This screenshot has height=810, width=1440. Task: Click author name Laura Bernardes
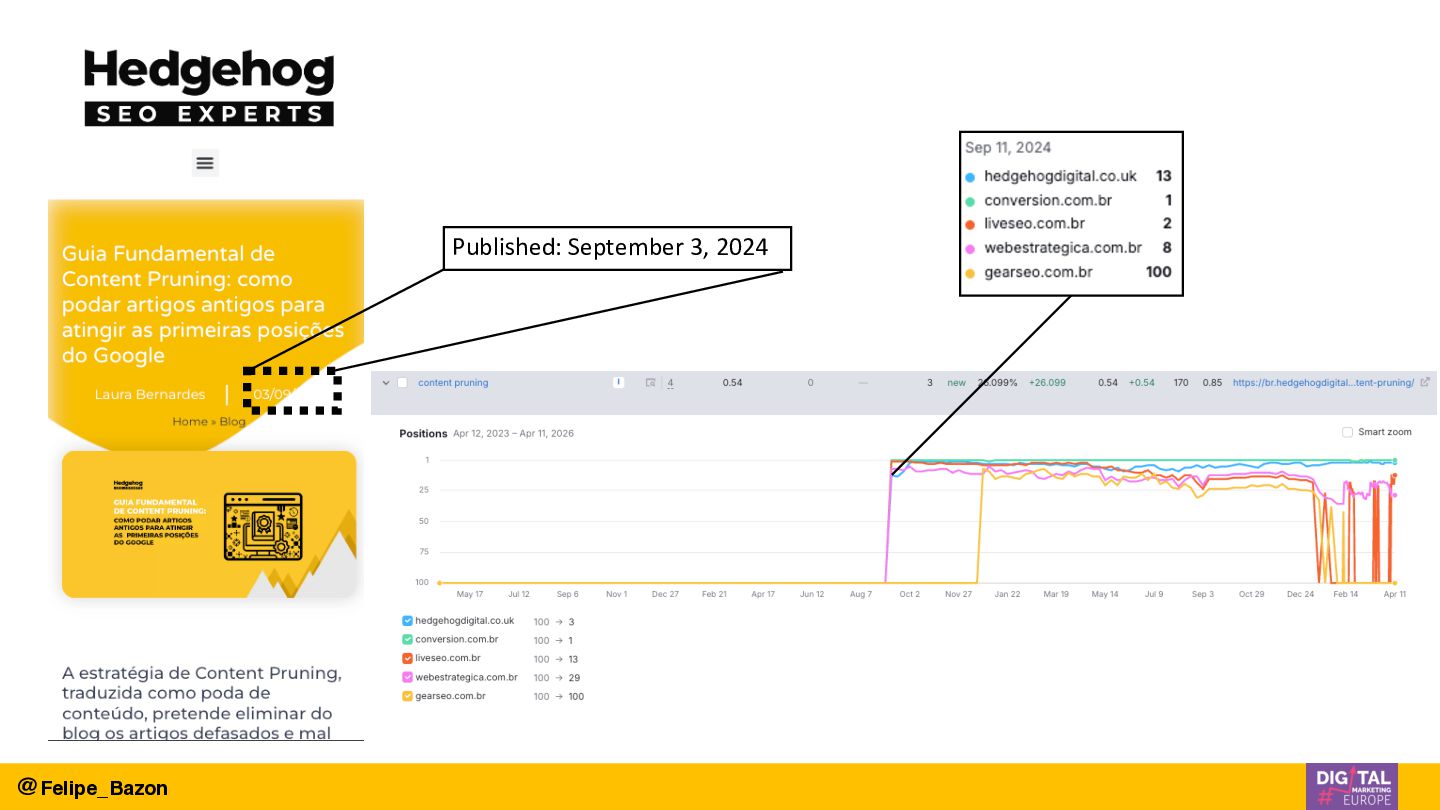point(150,394)
